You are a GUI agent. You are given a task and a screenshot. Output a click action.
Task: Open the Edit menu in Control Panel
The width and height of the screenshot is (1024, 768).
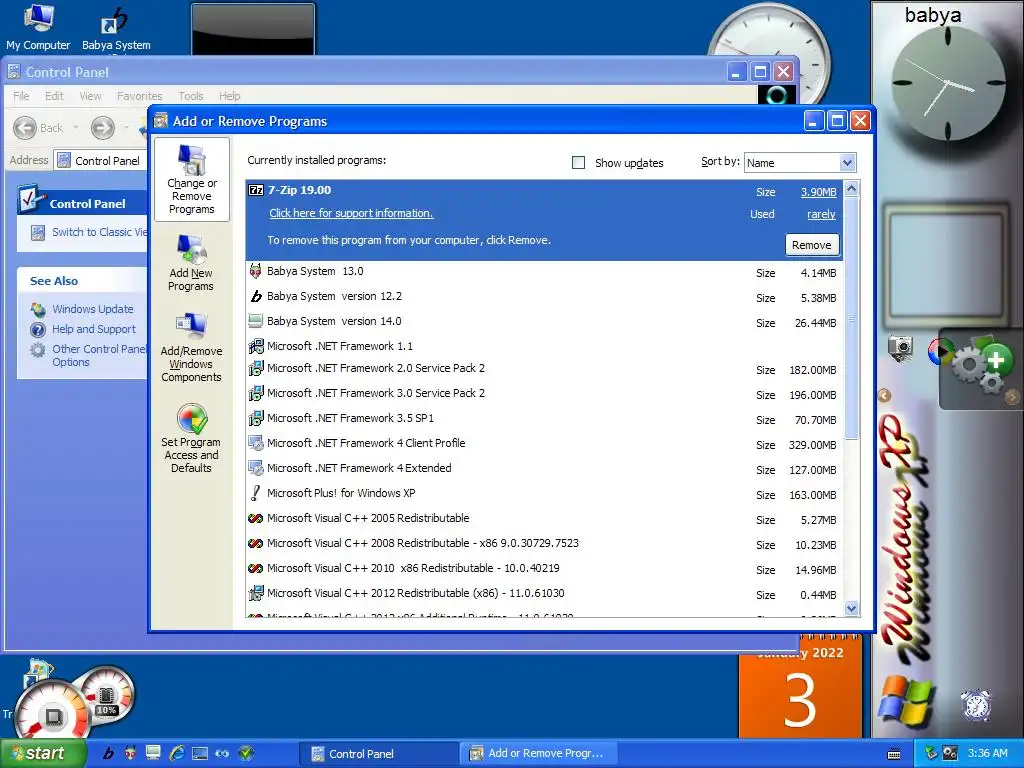[x=54, y=96]
